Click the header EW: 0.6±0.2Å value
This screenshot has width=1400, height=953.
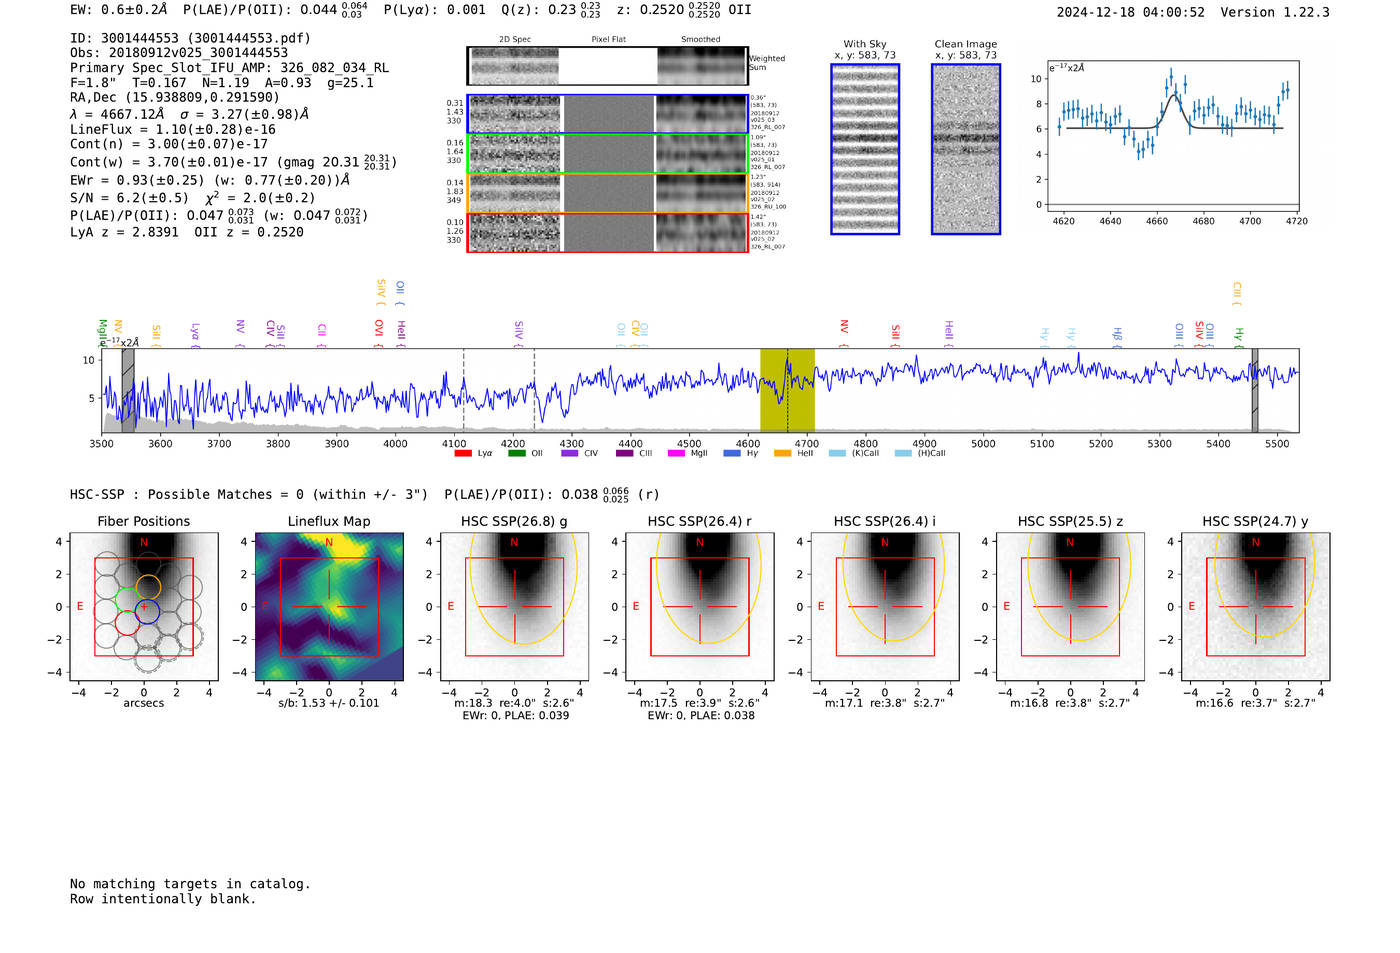119,9
